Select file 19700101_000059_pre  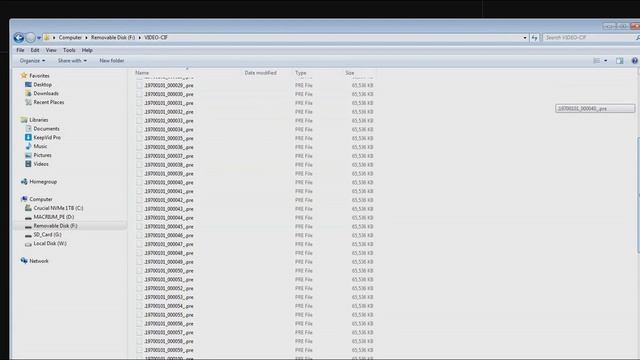tap(169, 350)
